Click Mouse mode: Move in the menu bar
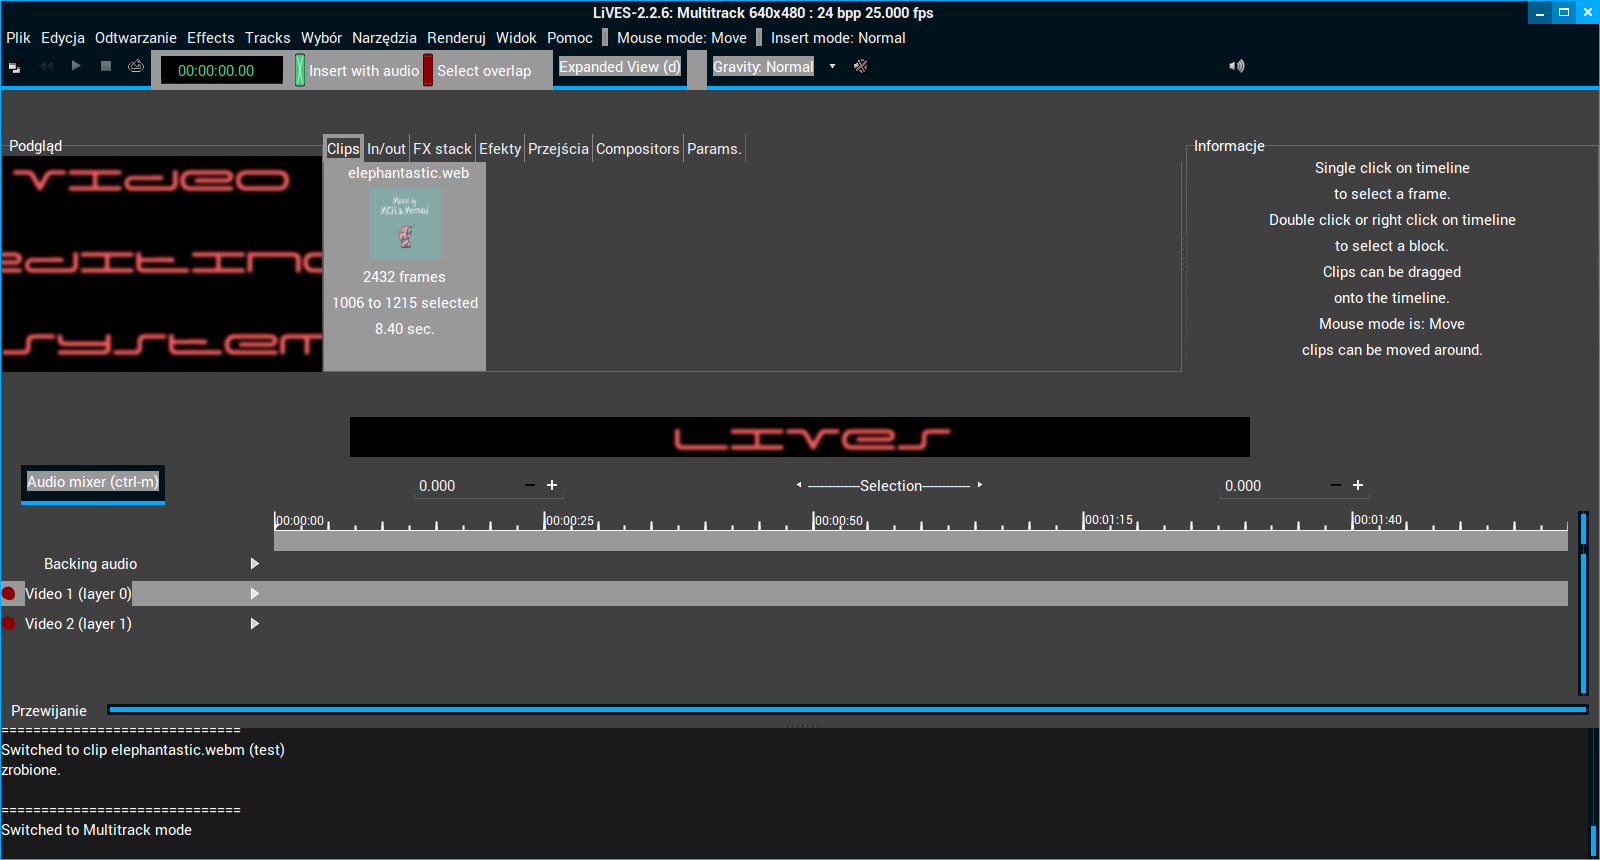This screenshot has height=860, width=1600. pos(682,38)
